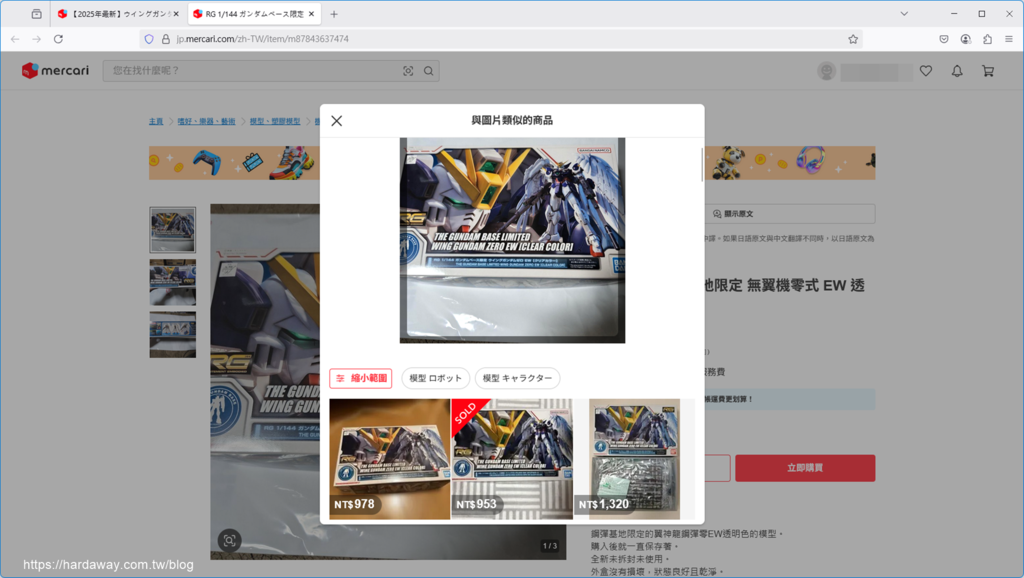Open the favorites heart icon
The height and width of the screenshot is (578, 1024).
click(x=926, y=71)
